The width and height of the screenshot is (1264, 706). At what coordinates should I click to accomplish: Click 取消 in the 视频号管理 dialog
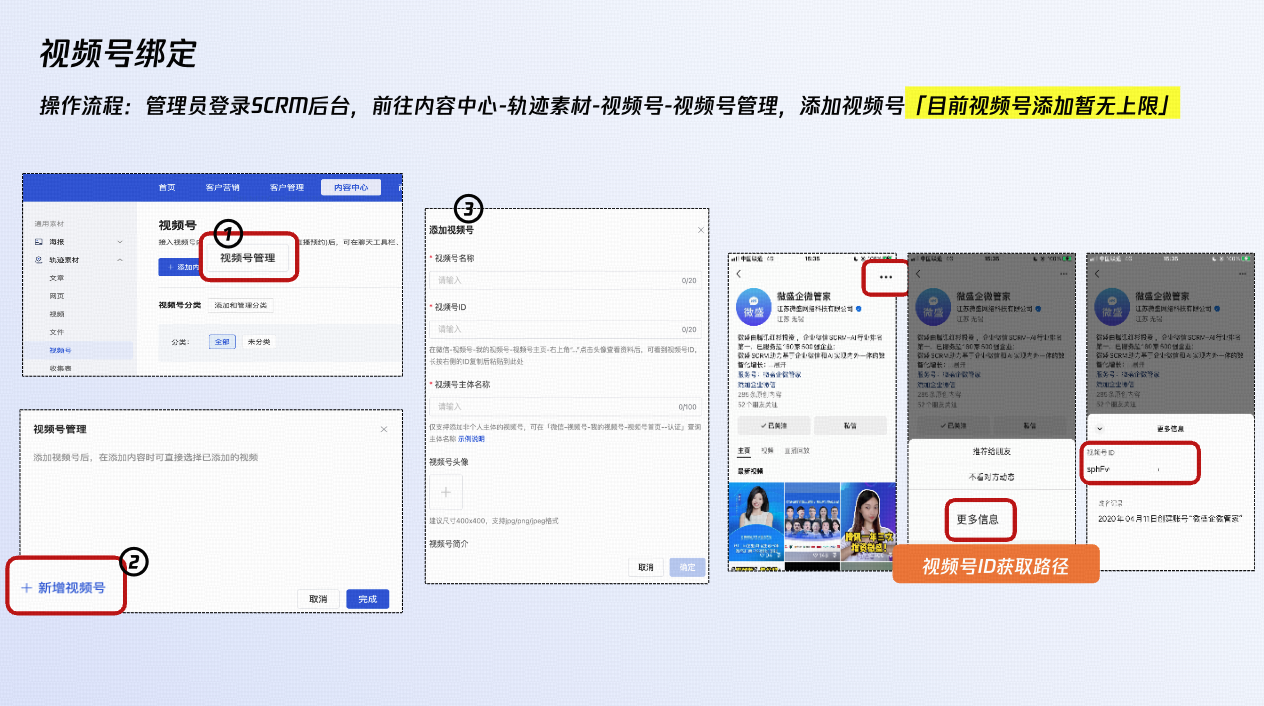tap(318, 599)
